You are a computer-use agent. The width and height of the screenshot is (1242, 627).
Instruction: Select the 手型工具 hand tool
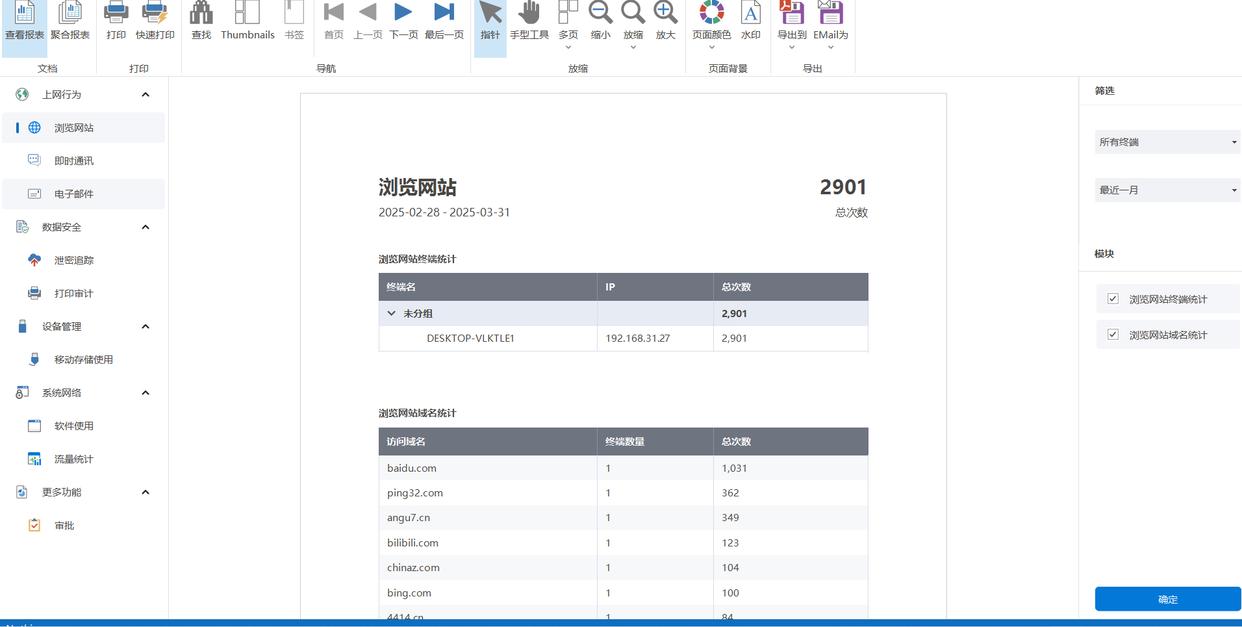click(529, 22)
